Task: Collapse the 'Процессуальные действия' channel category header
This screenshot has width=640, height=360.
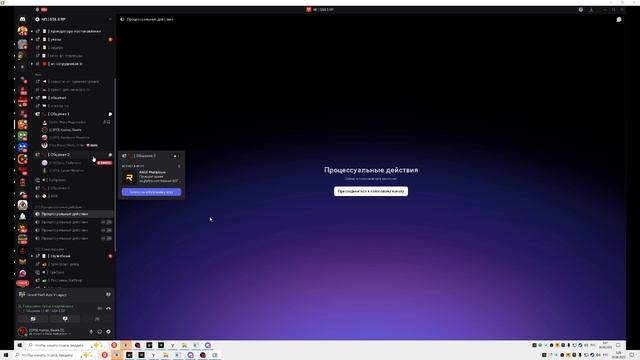Action: (61, 207)
